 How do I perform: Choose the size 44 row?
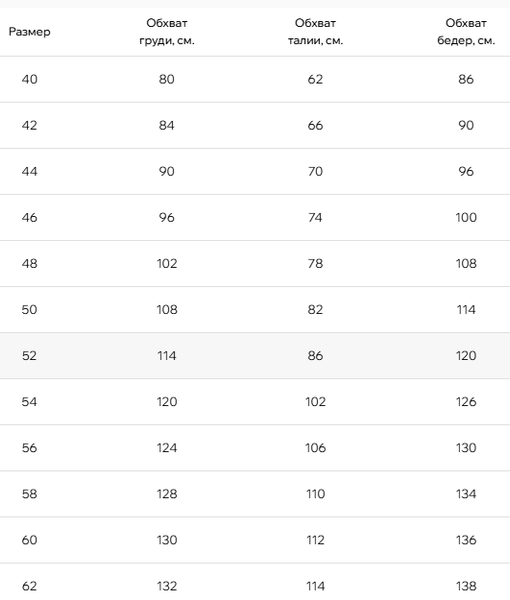pyautogui.click(x=255, y=171)
